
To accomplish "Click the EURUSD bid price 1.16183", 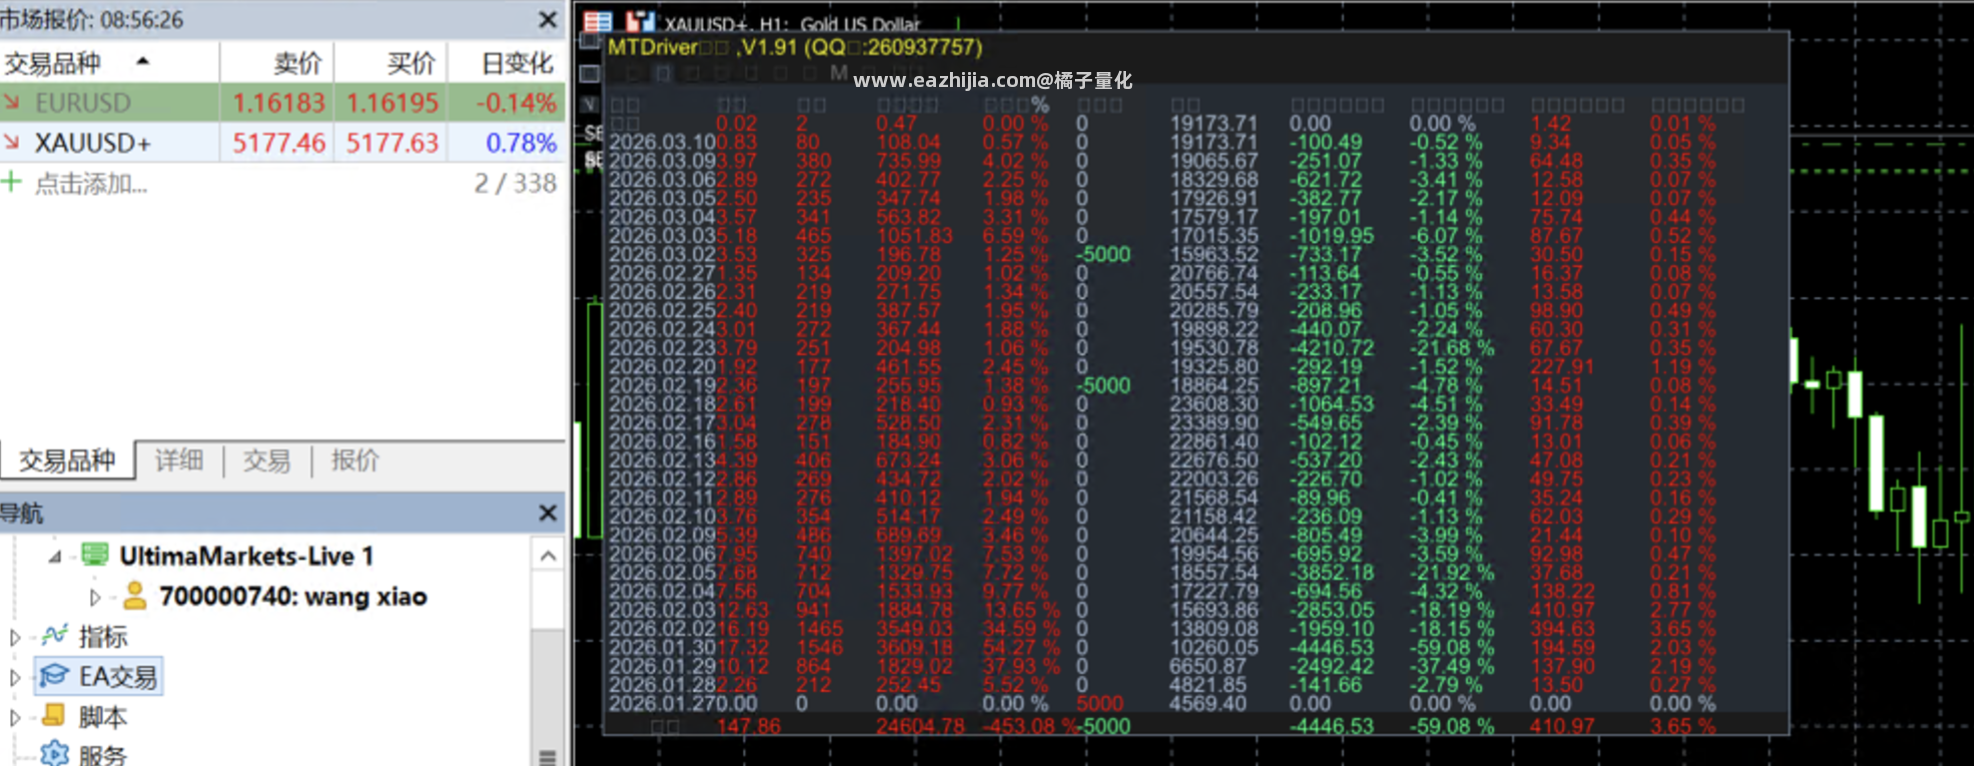I will point(279,103).
